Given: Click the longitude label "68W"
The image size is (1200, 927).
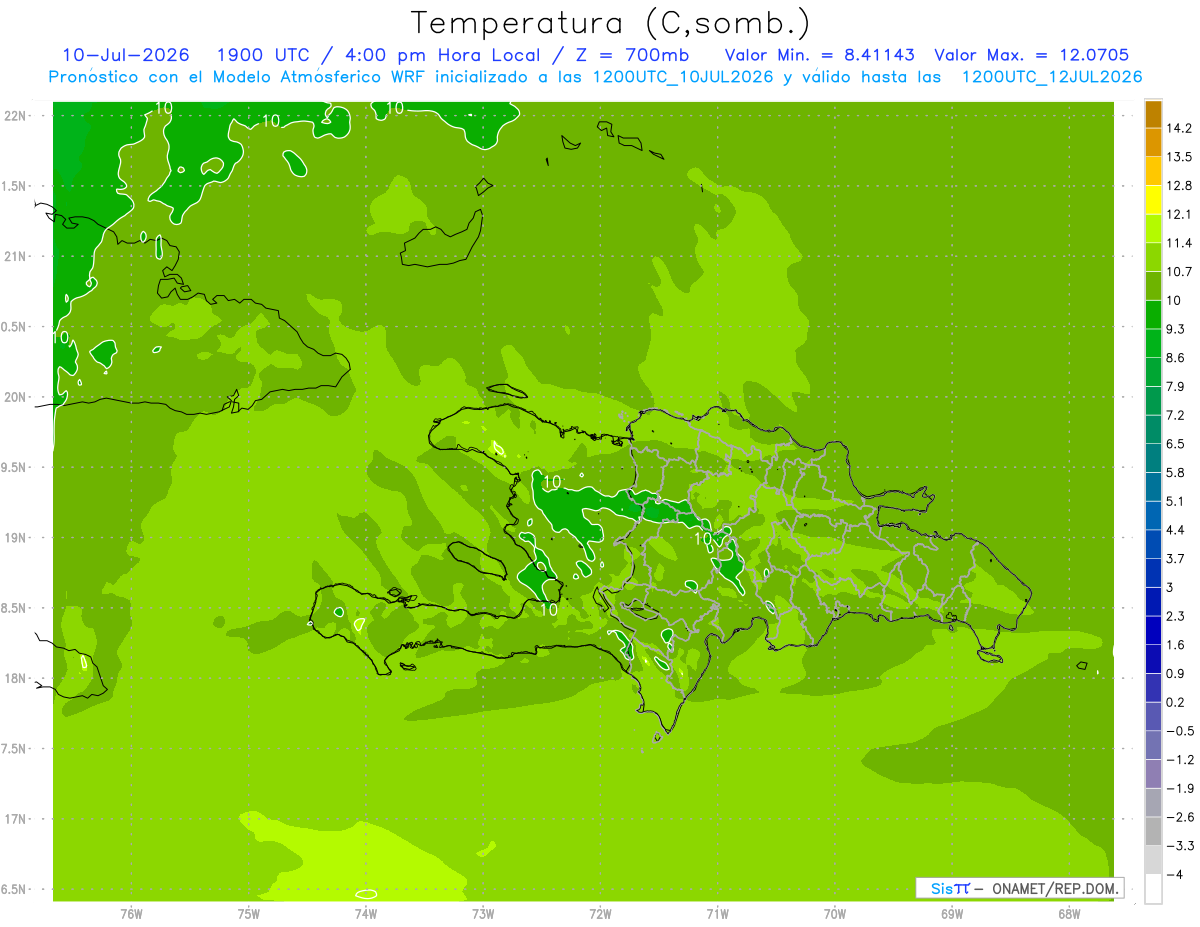Looking at the screenshot, I should click(x=1069, y=914).
